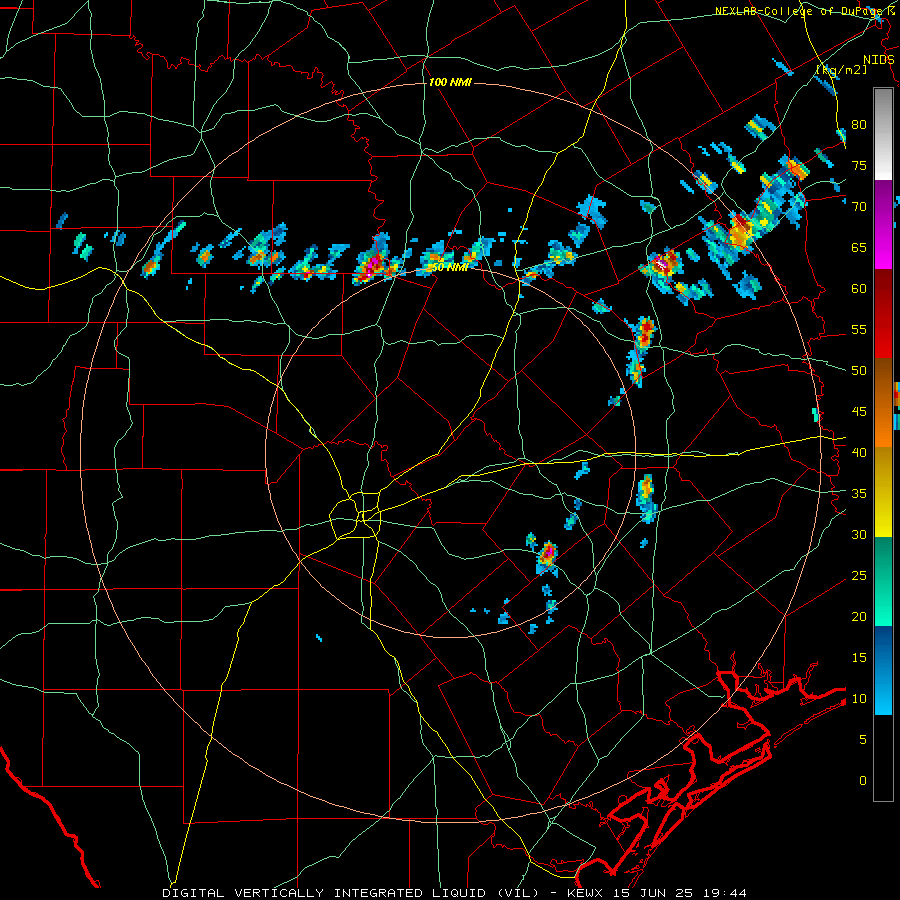
Task: Pick the gray-white segment of the VIL scale
Action: 883,134
